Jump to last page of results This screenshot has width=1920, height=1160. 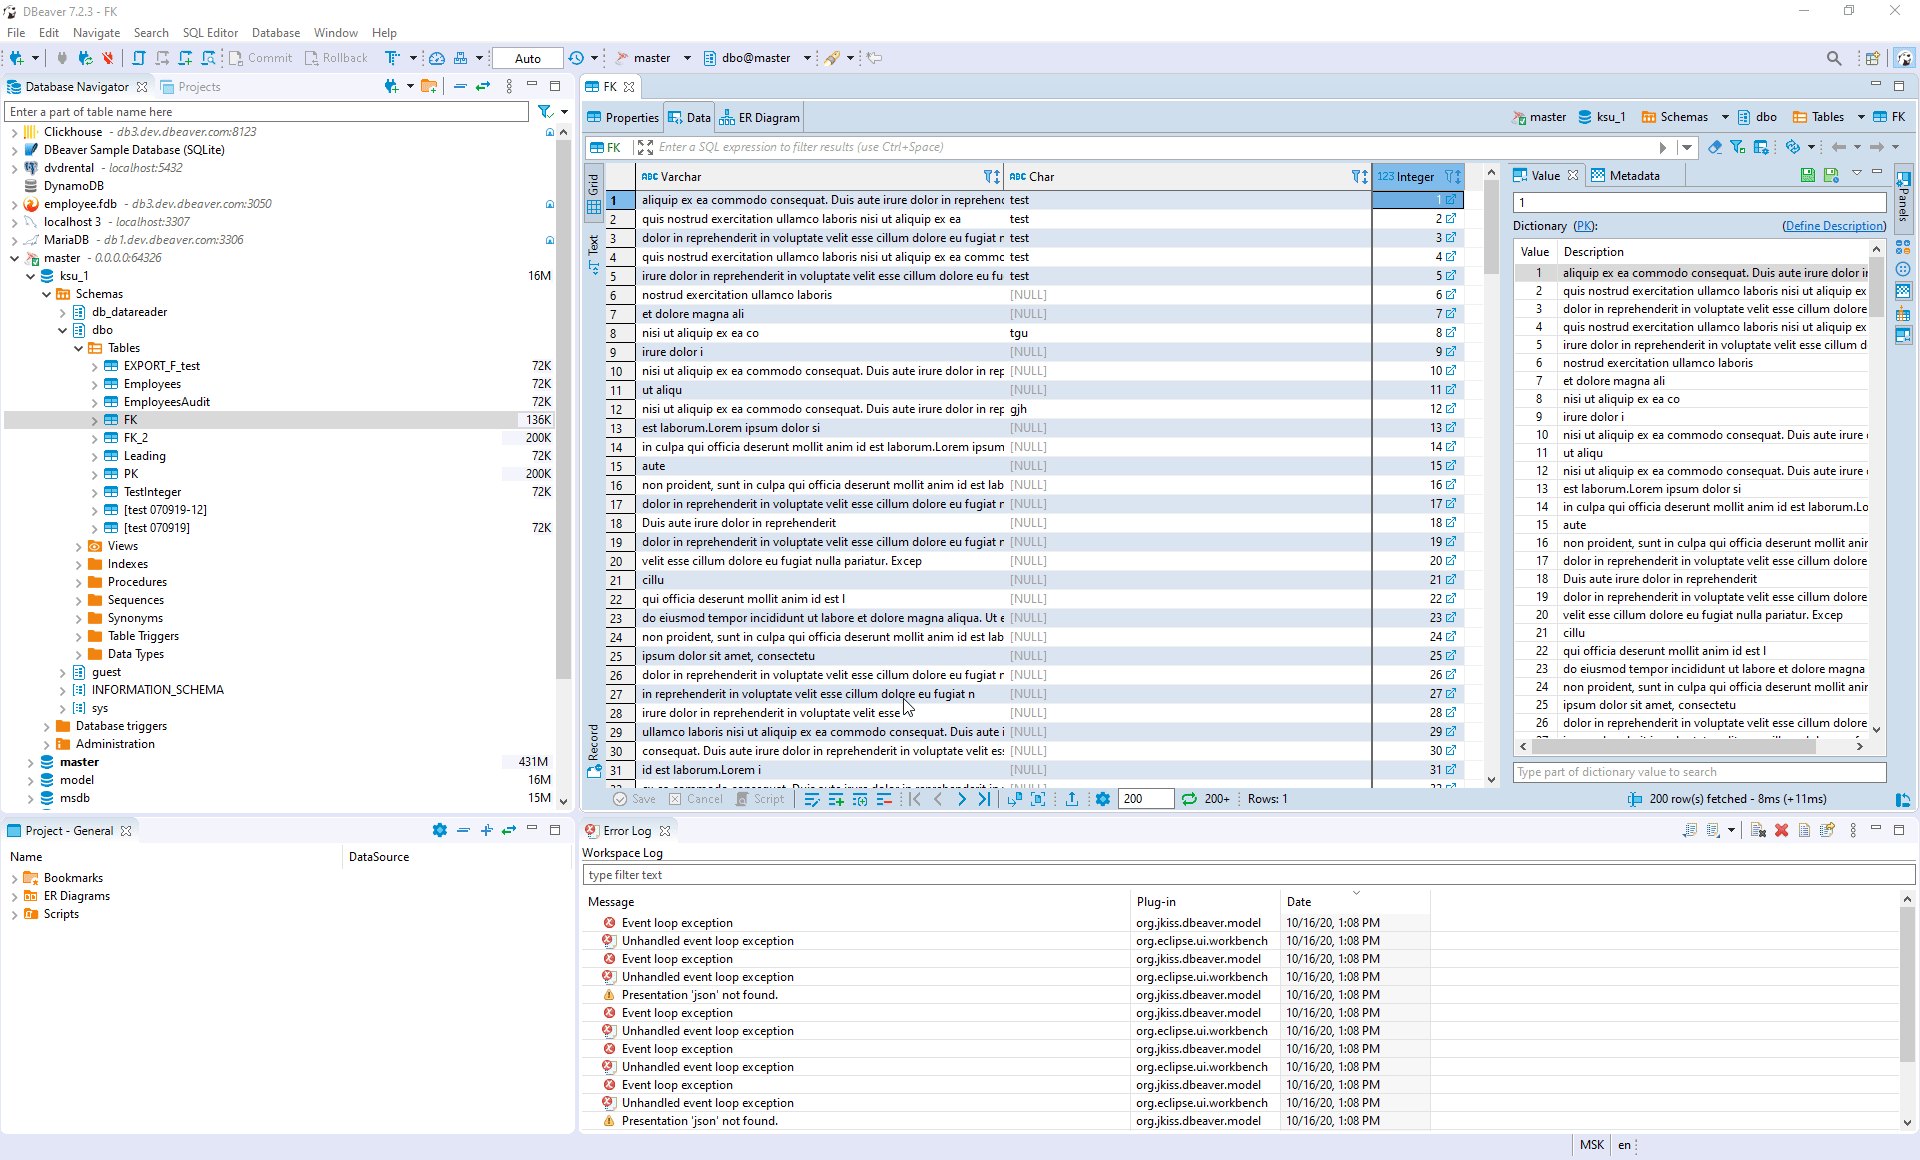pyautogui.click(x=984, y=799)
